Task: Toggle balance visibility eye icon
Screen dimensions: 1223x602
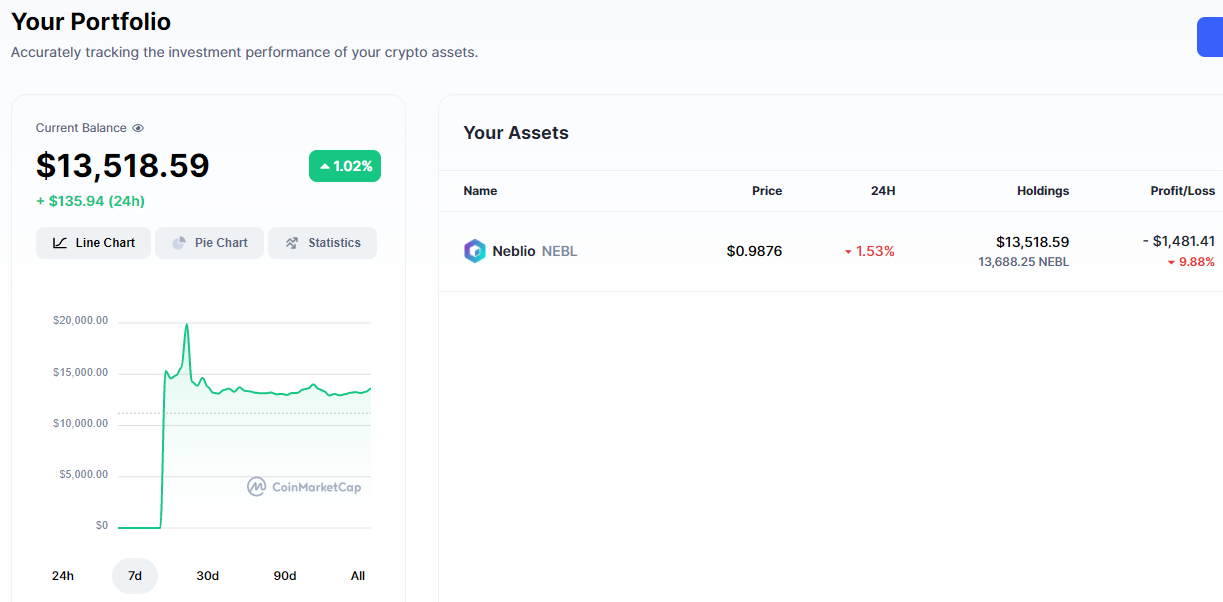Action: coord(138,128)
